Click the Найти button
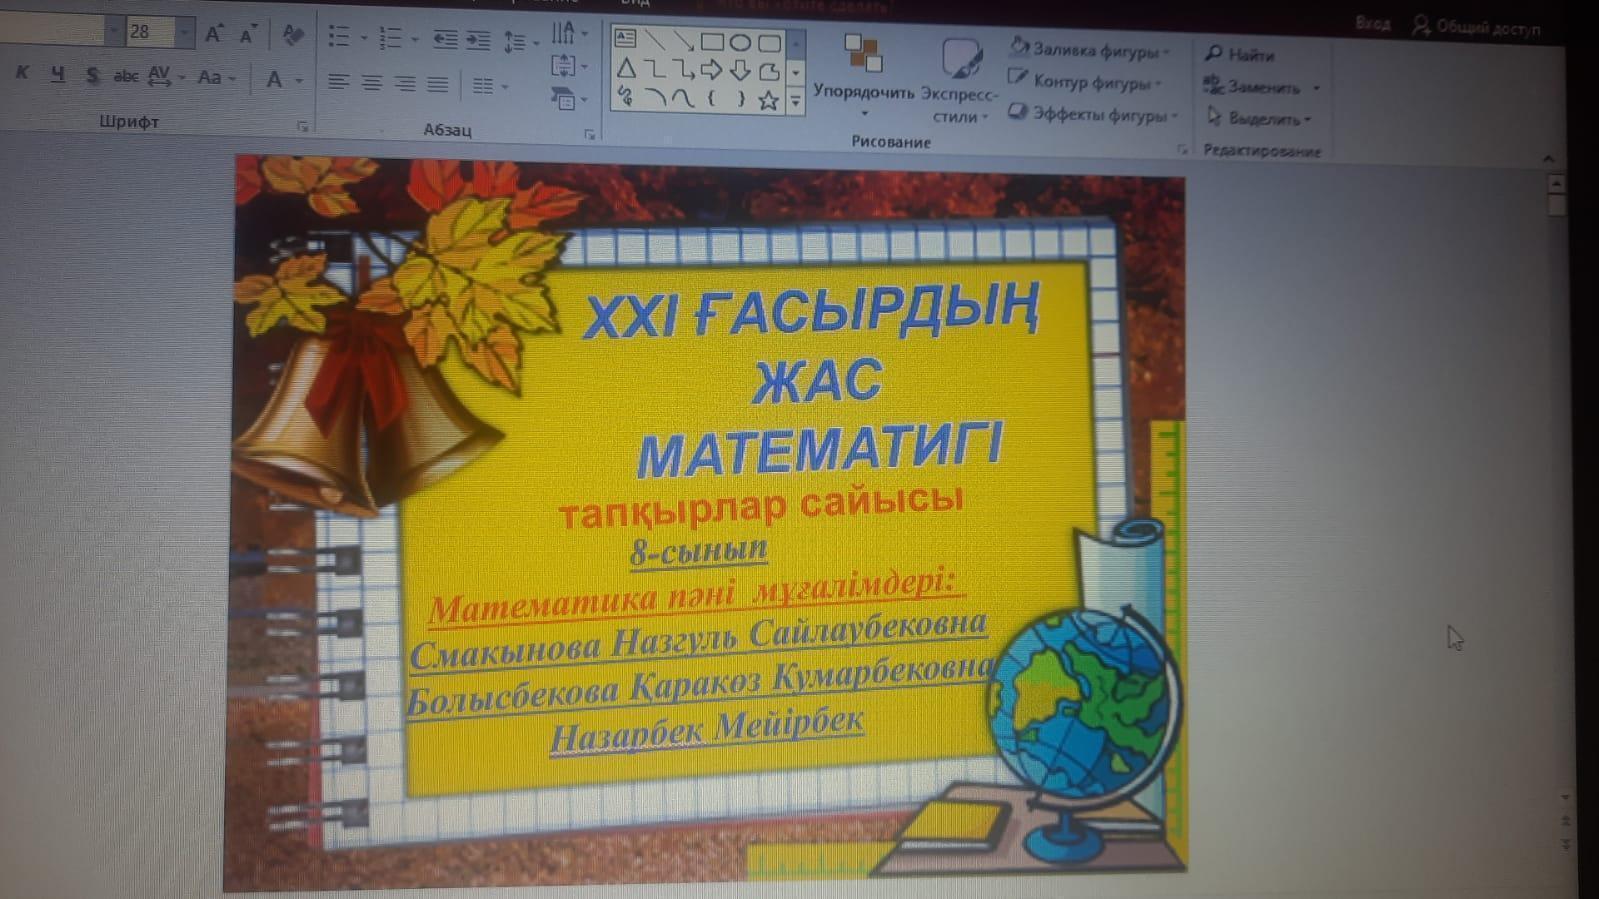The image size is (1599, 899). pyautogui.click(x=1240, y=54)
